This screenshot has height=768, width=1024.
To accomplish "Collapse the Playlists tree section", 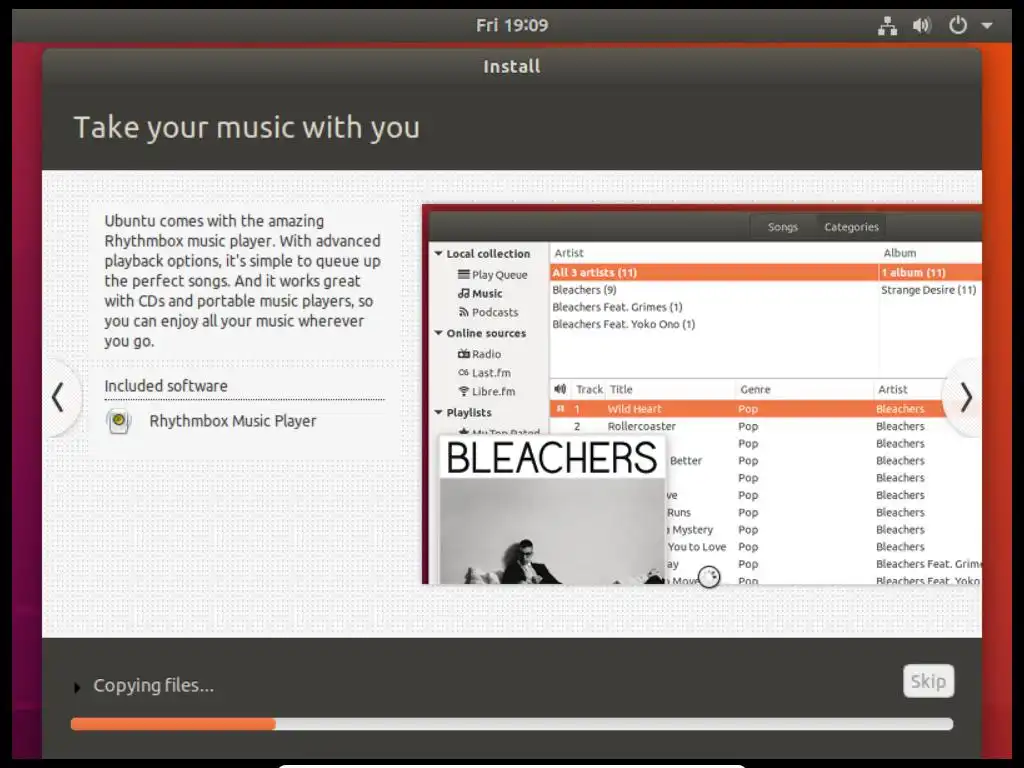I will click(439, 413).
